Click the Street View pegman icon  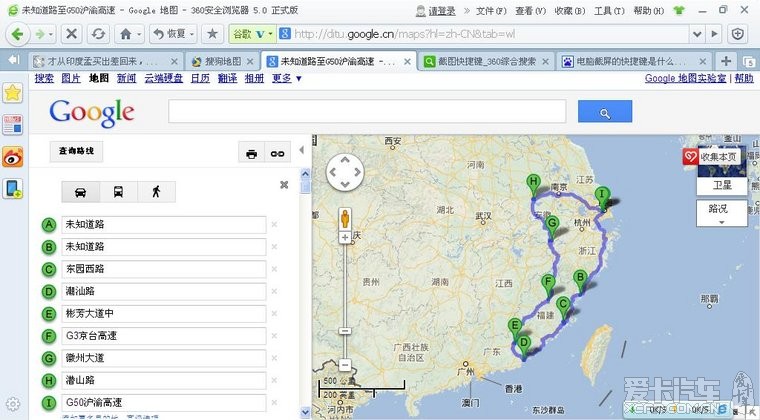(345, 218)
